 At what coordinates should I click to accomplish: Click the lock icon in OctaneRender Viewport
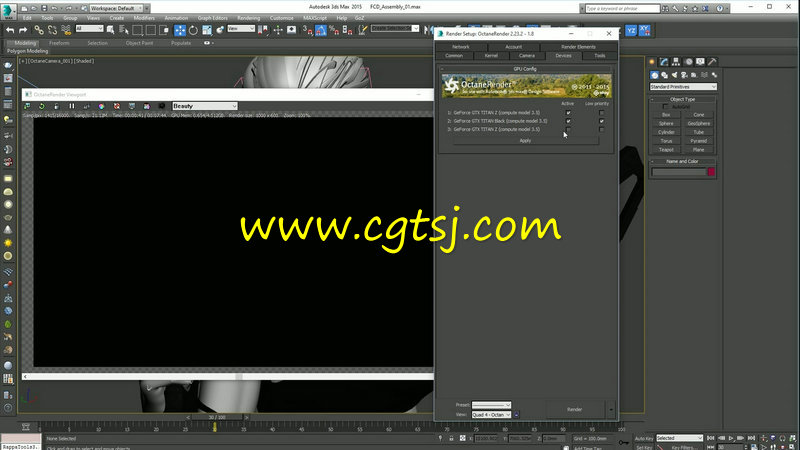pyautogui.click(x=57, y=106)
